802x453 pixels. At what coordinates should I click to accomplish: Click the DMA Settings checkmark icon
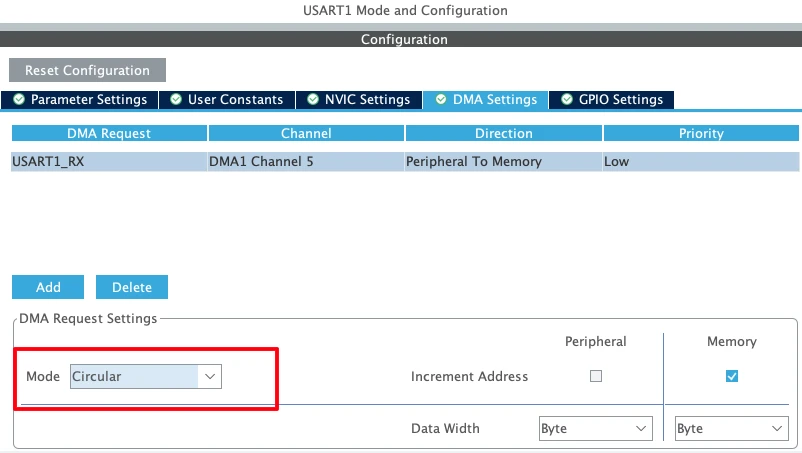tap(441, 100)
